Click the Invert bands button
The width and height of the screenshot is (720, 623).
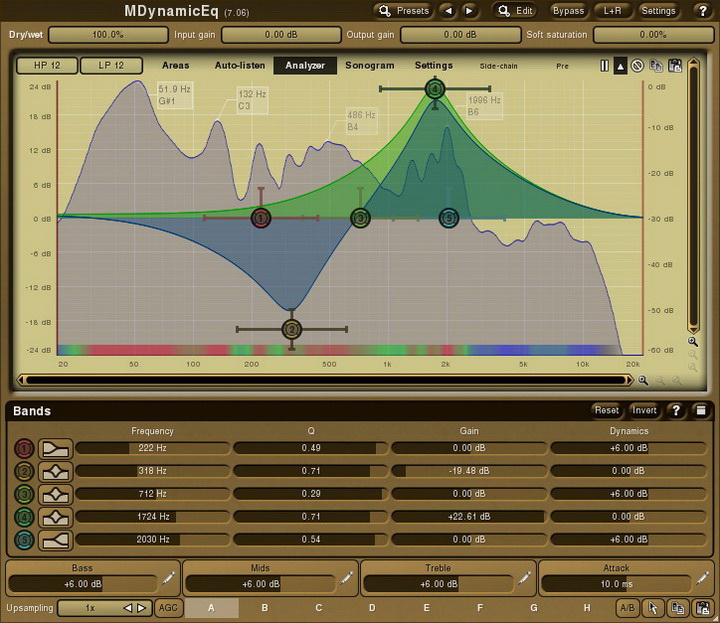644,410
